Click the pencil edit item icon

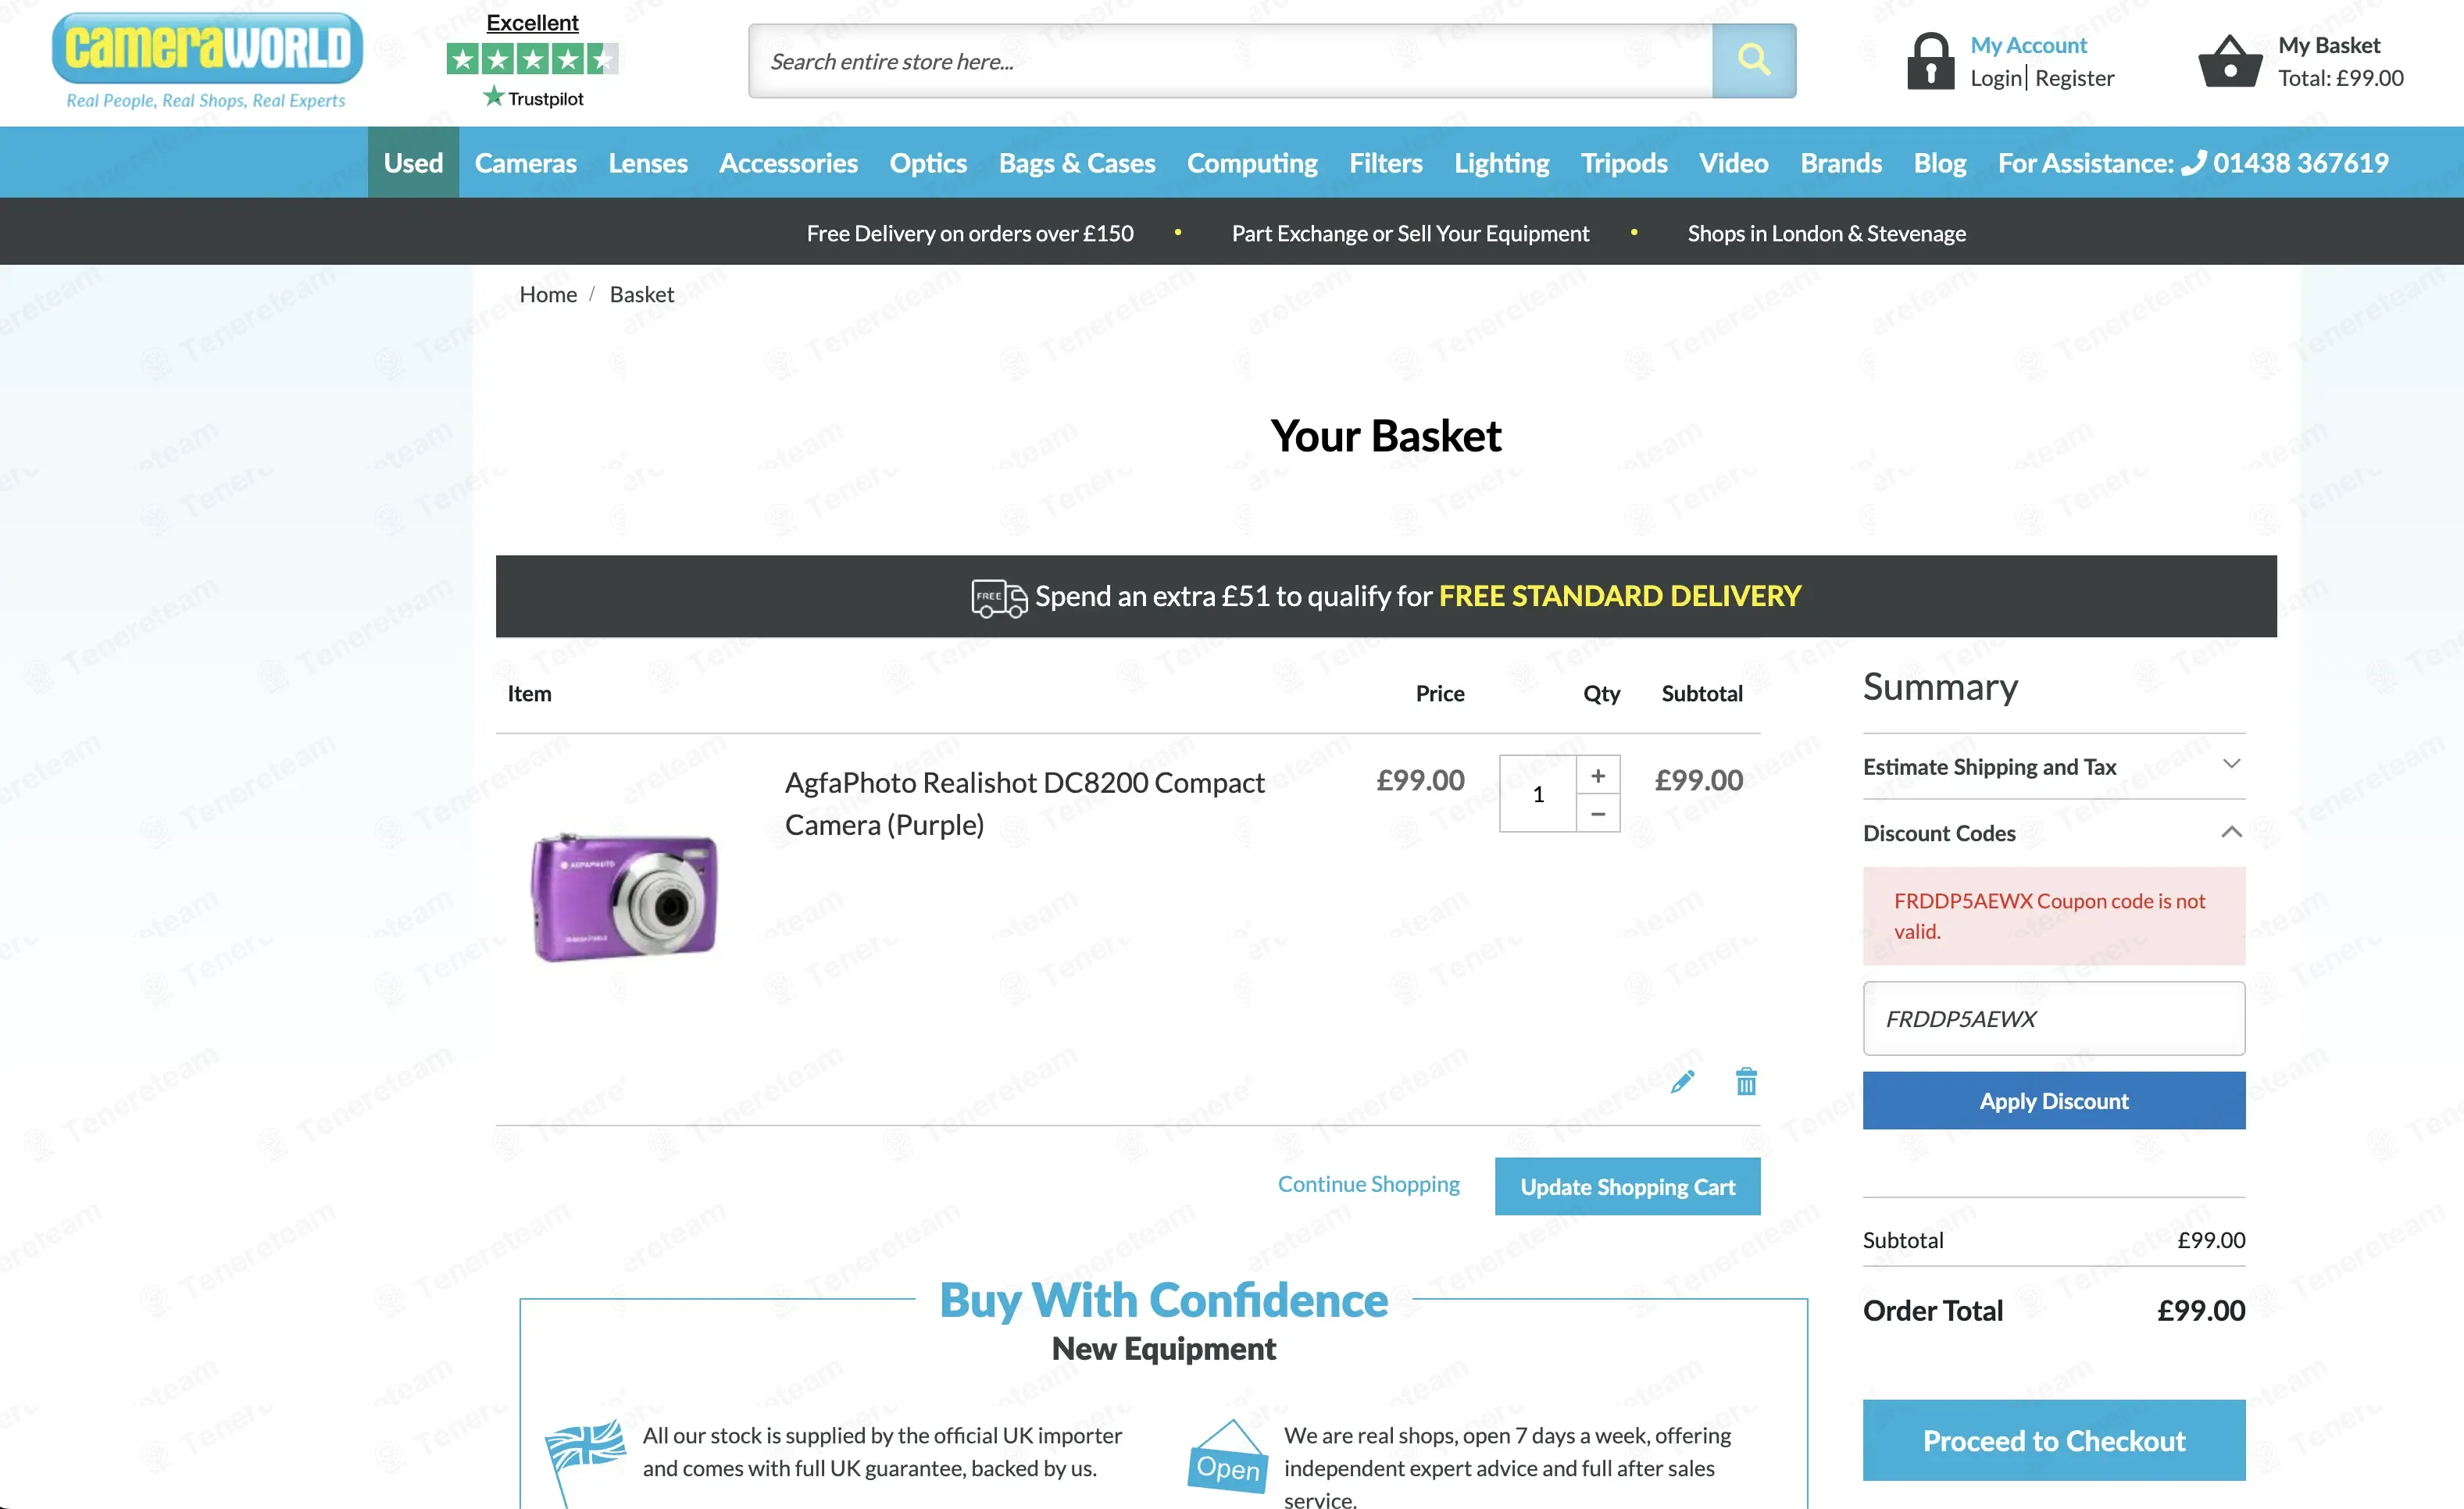(x=1682, y=1081)
